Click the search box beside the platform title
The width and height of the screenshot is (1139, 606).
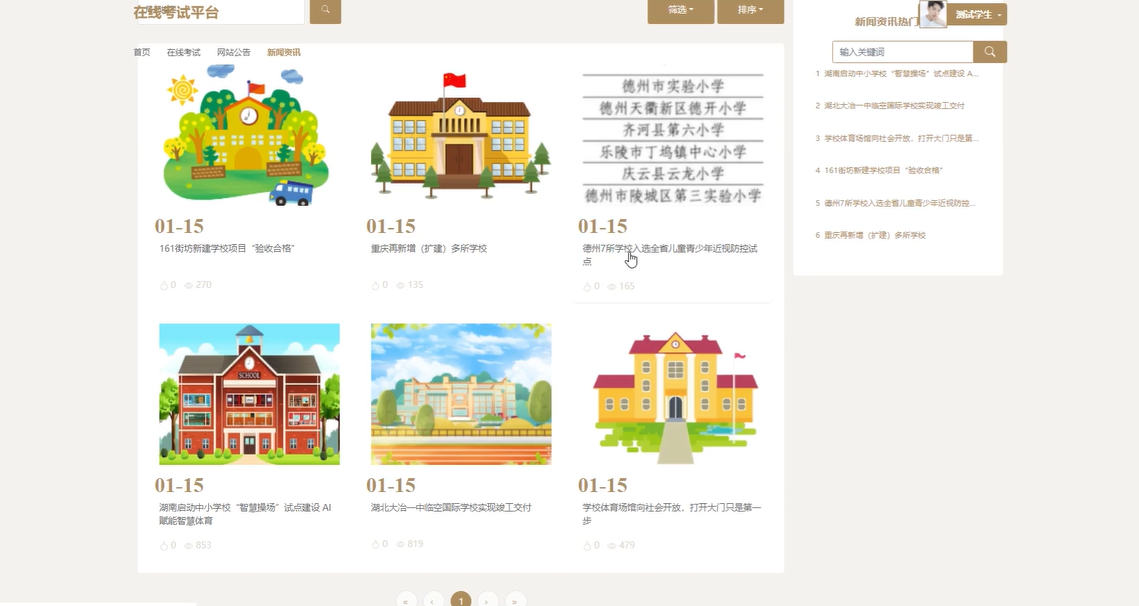pyautogui.click(x=221, y=12)
